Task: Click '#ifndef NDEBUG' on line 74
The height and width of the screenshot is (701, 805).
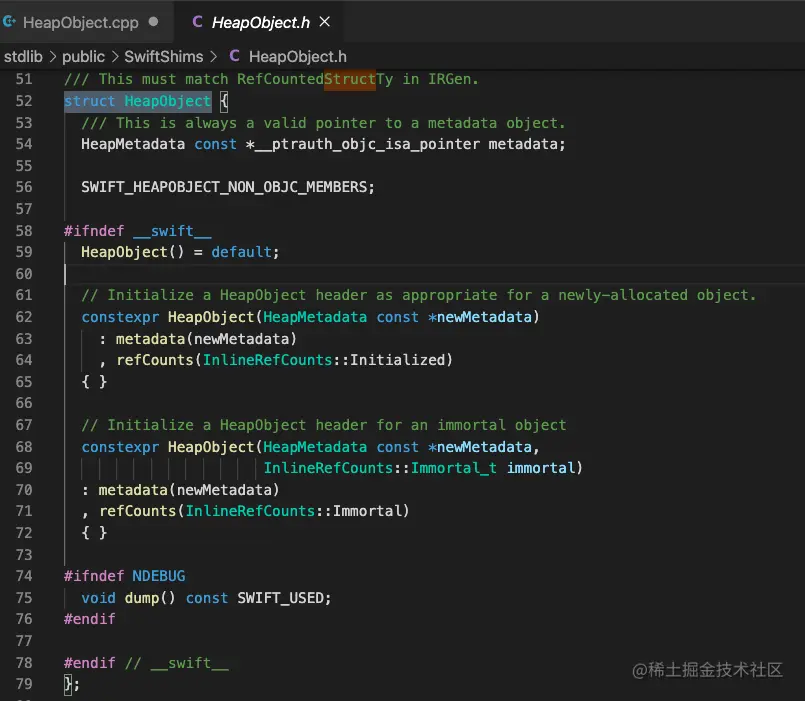Action: tap(125, 576)
